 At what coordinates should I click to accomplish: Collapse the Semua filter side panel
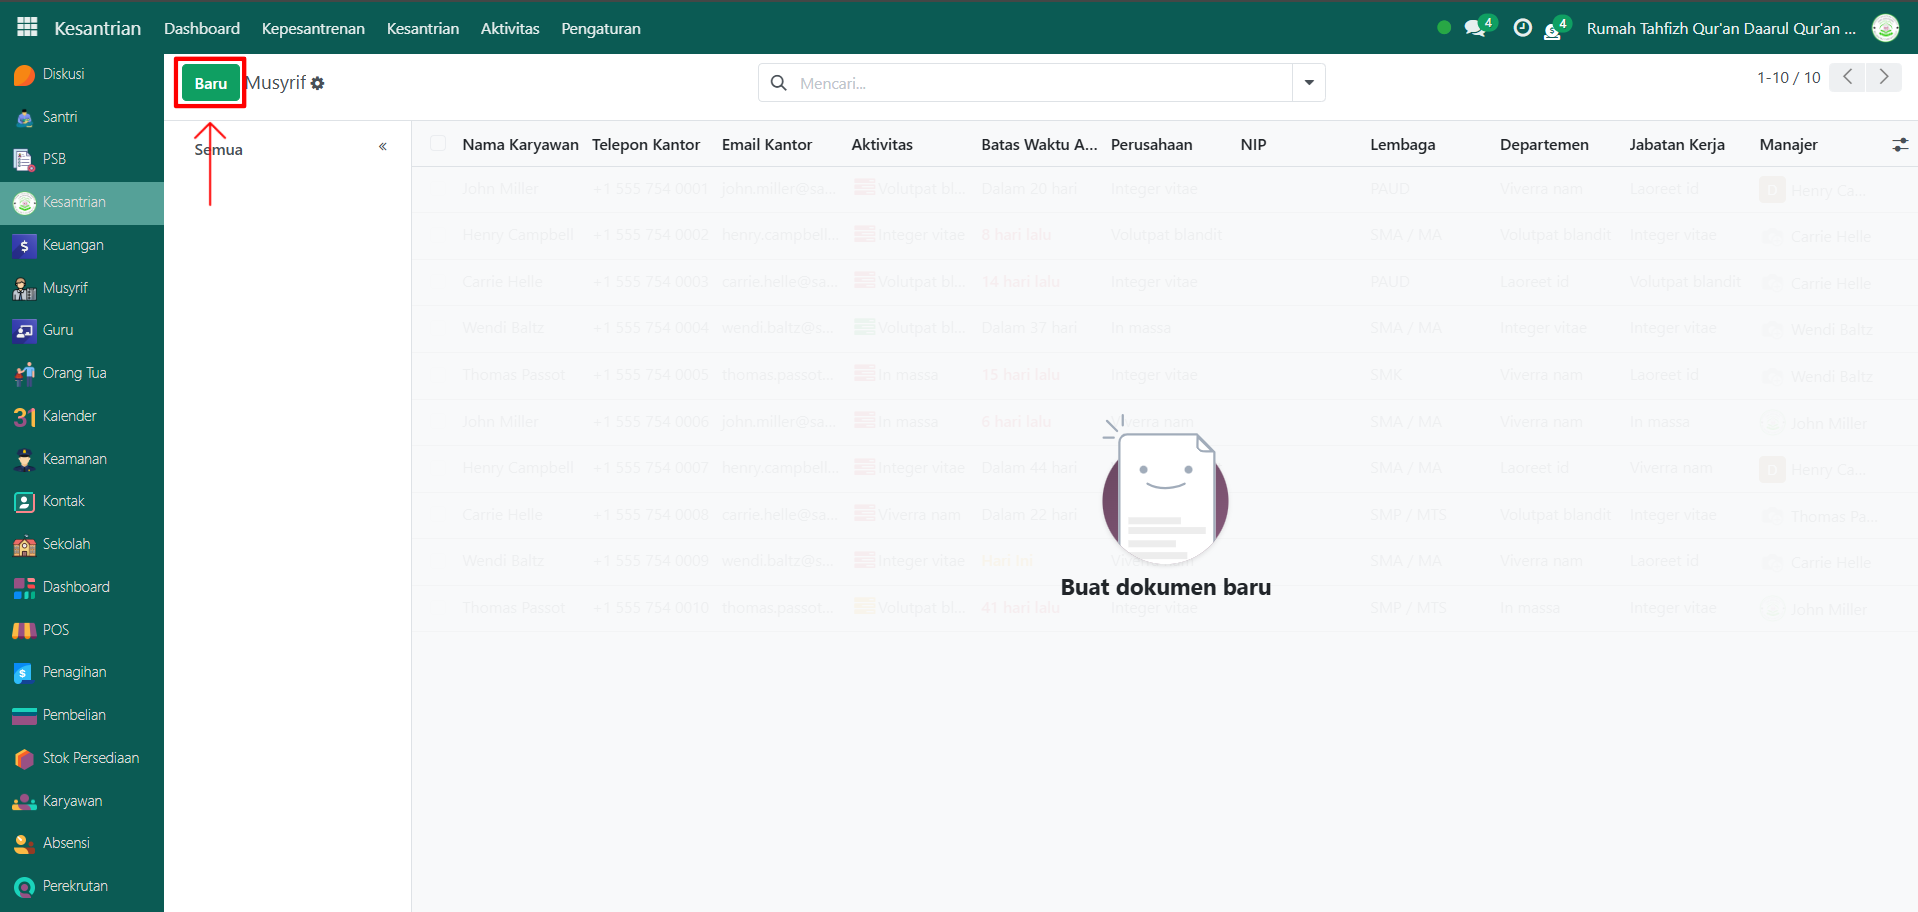(x=382, y=147)
